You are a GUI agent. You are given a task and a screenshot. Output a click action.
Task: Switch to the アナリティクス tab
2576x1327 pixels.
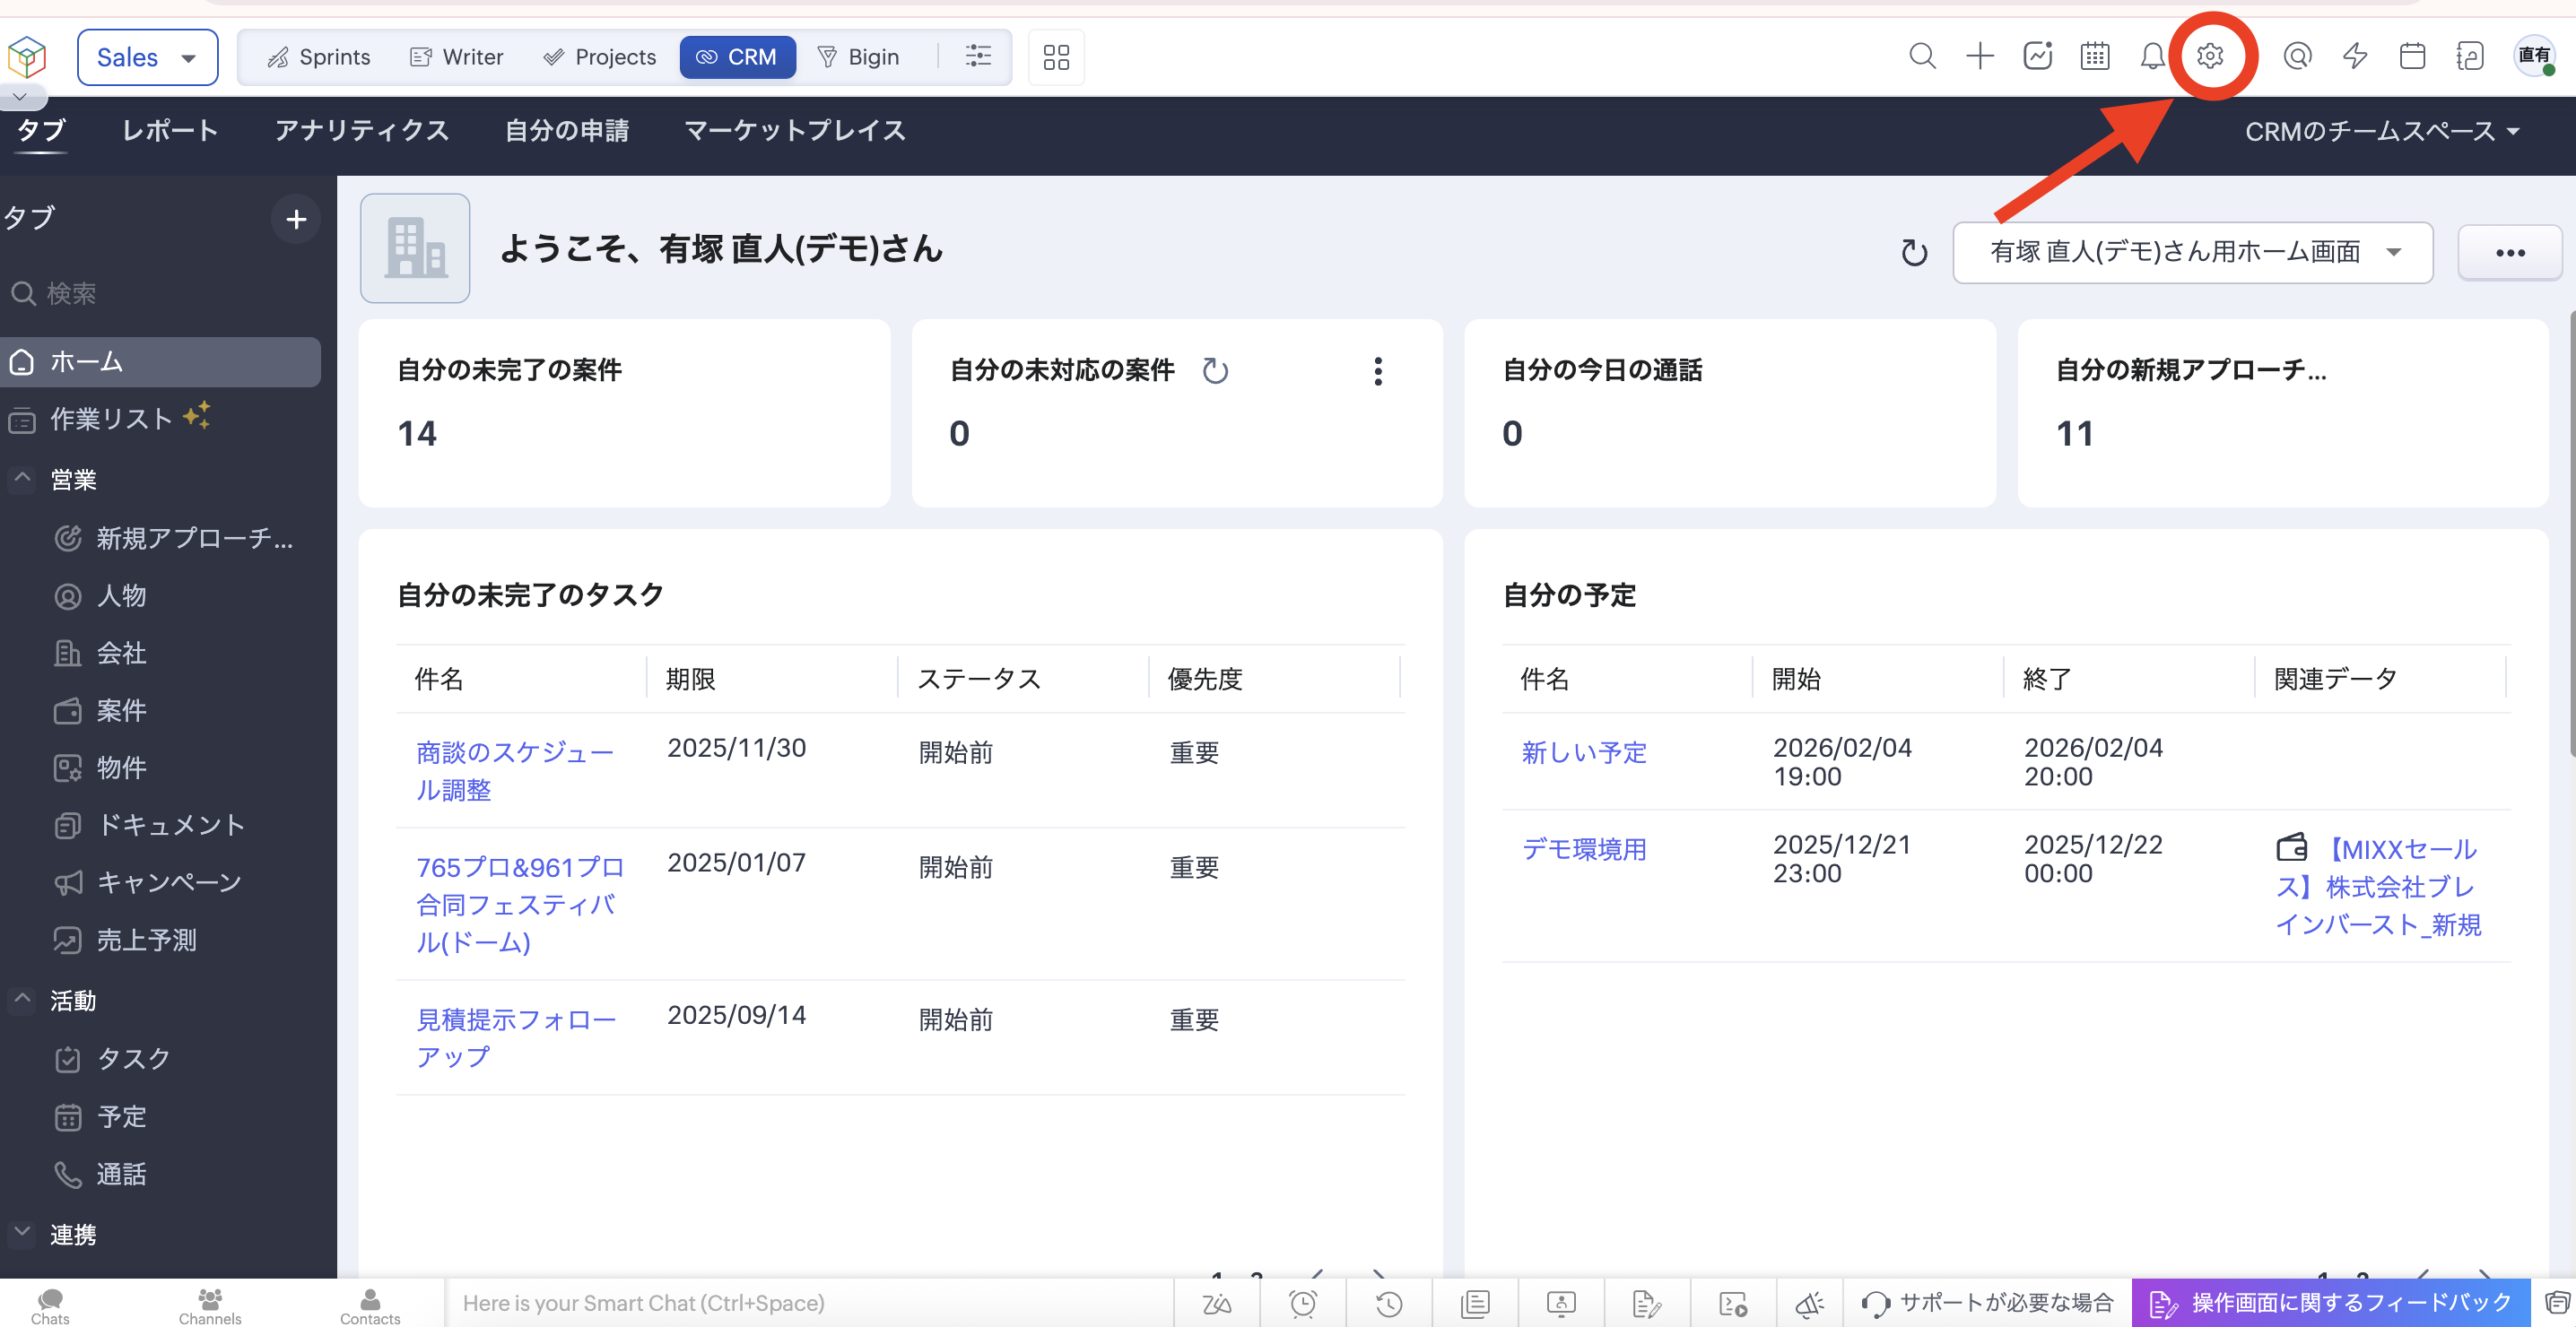[x=361, y=131]
